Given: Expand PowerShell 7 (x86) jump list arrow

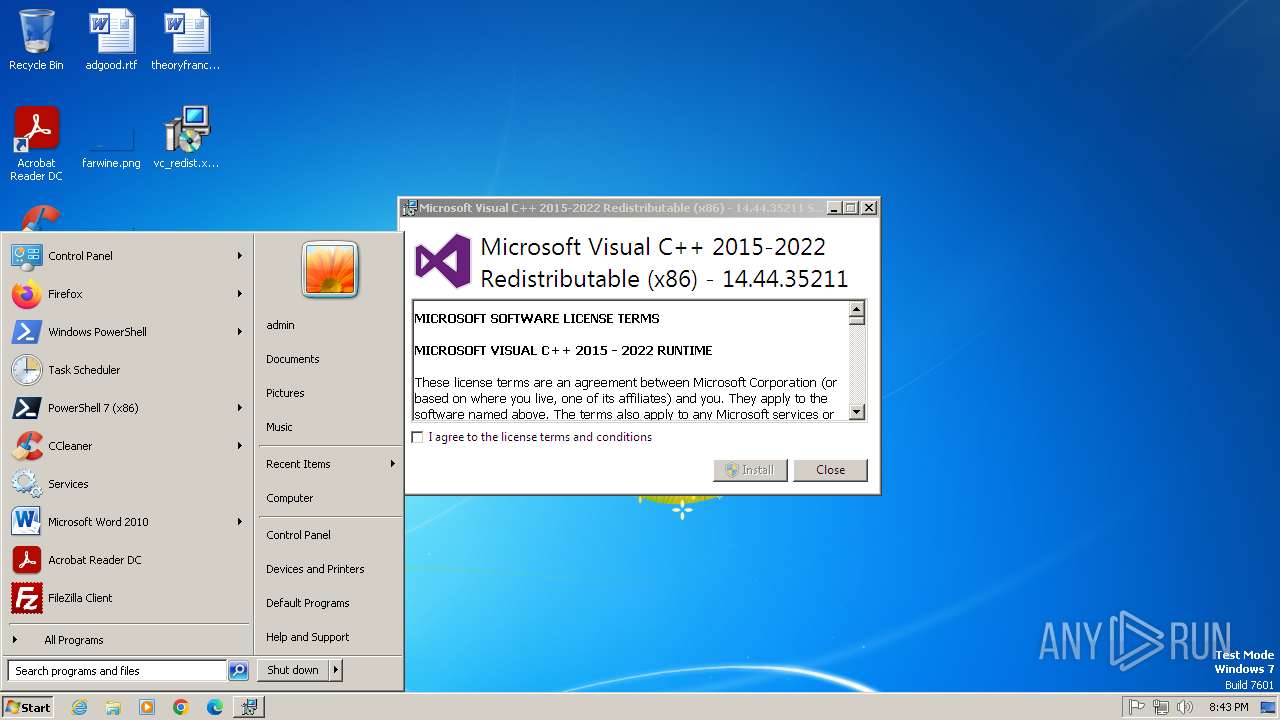Looking at the screenshot, I should [240, 408].
